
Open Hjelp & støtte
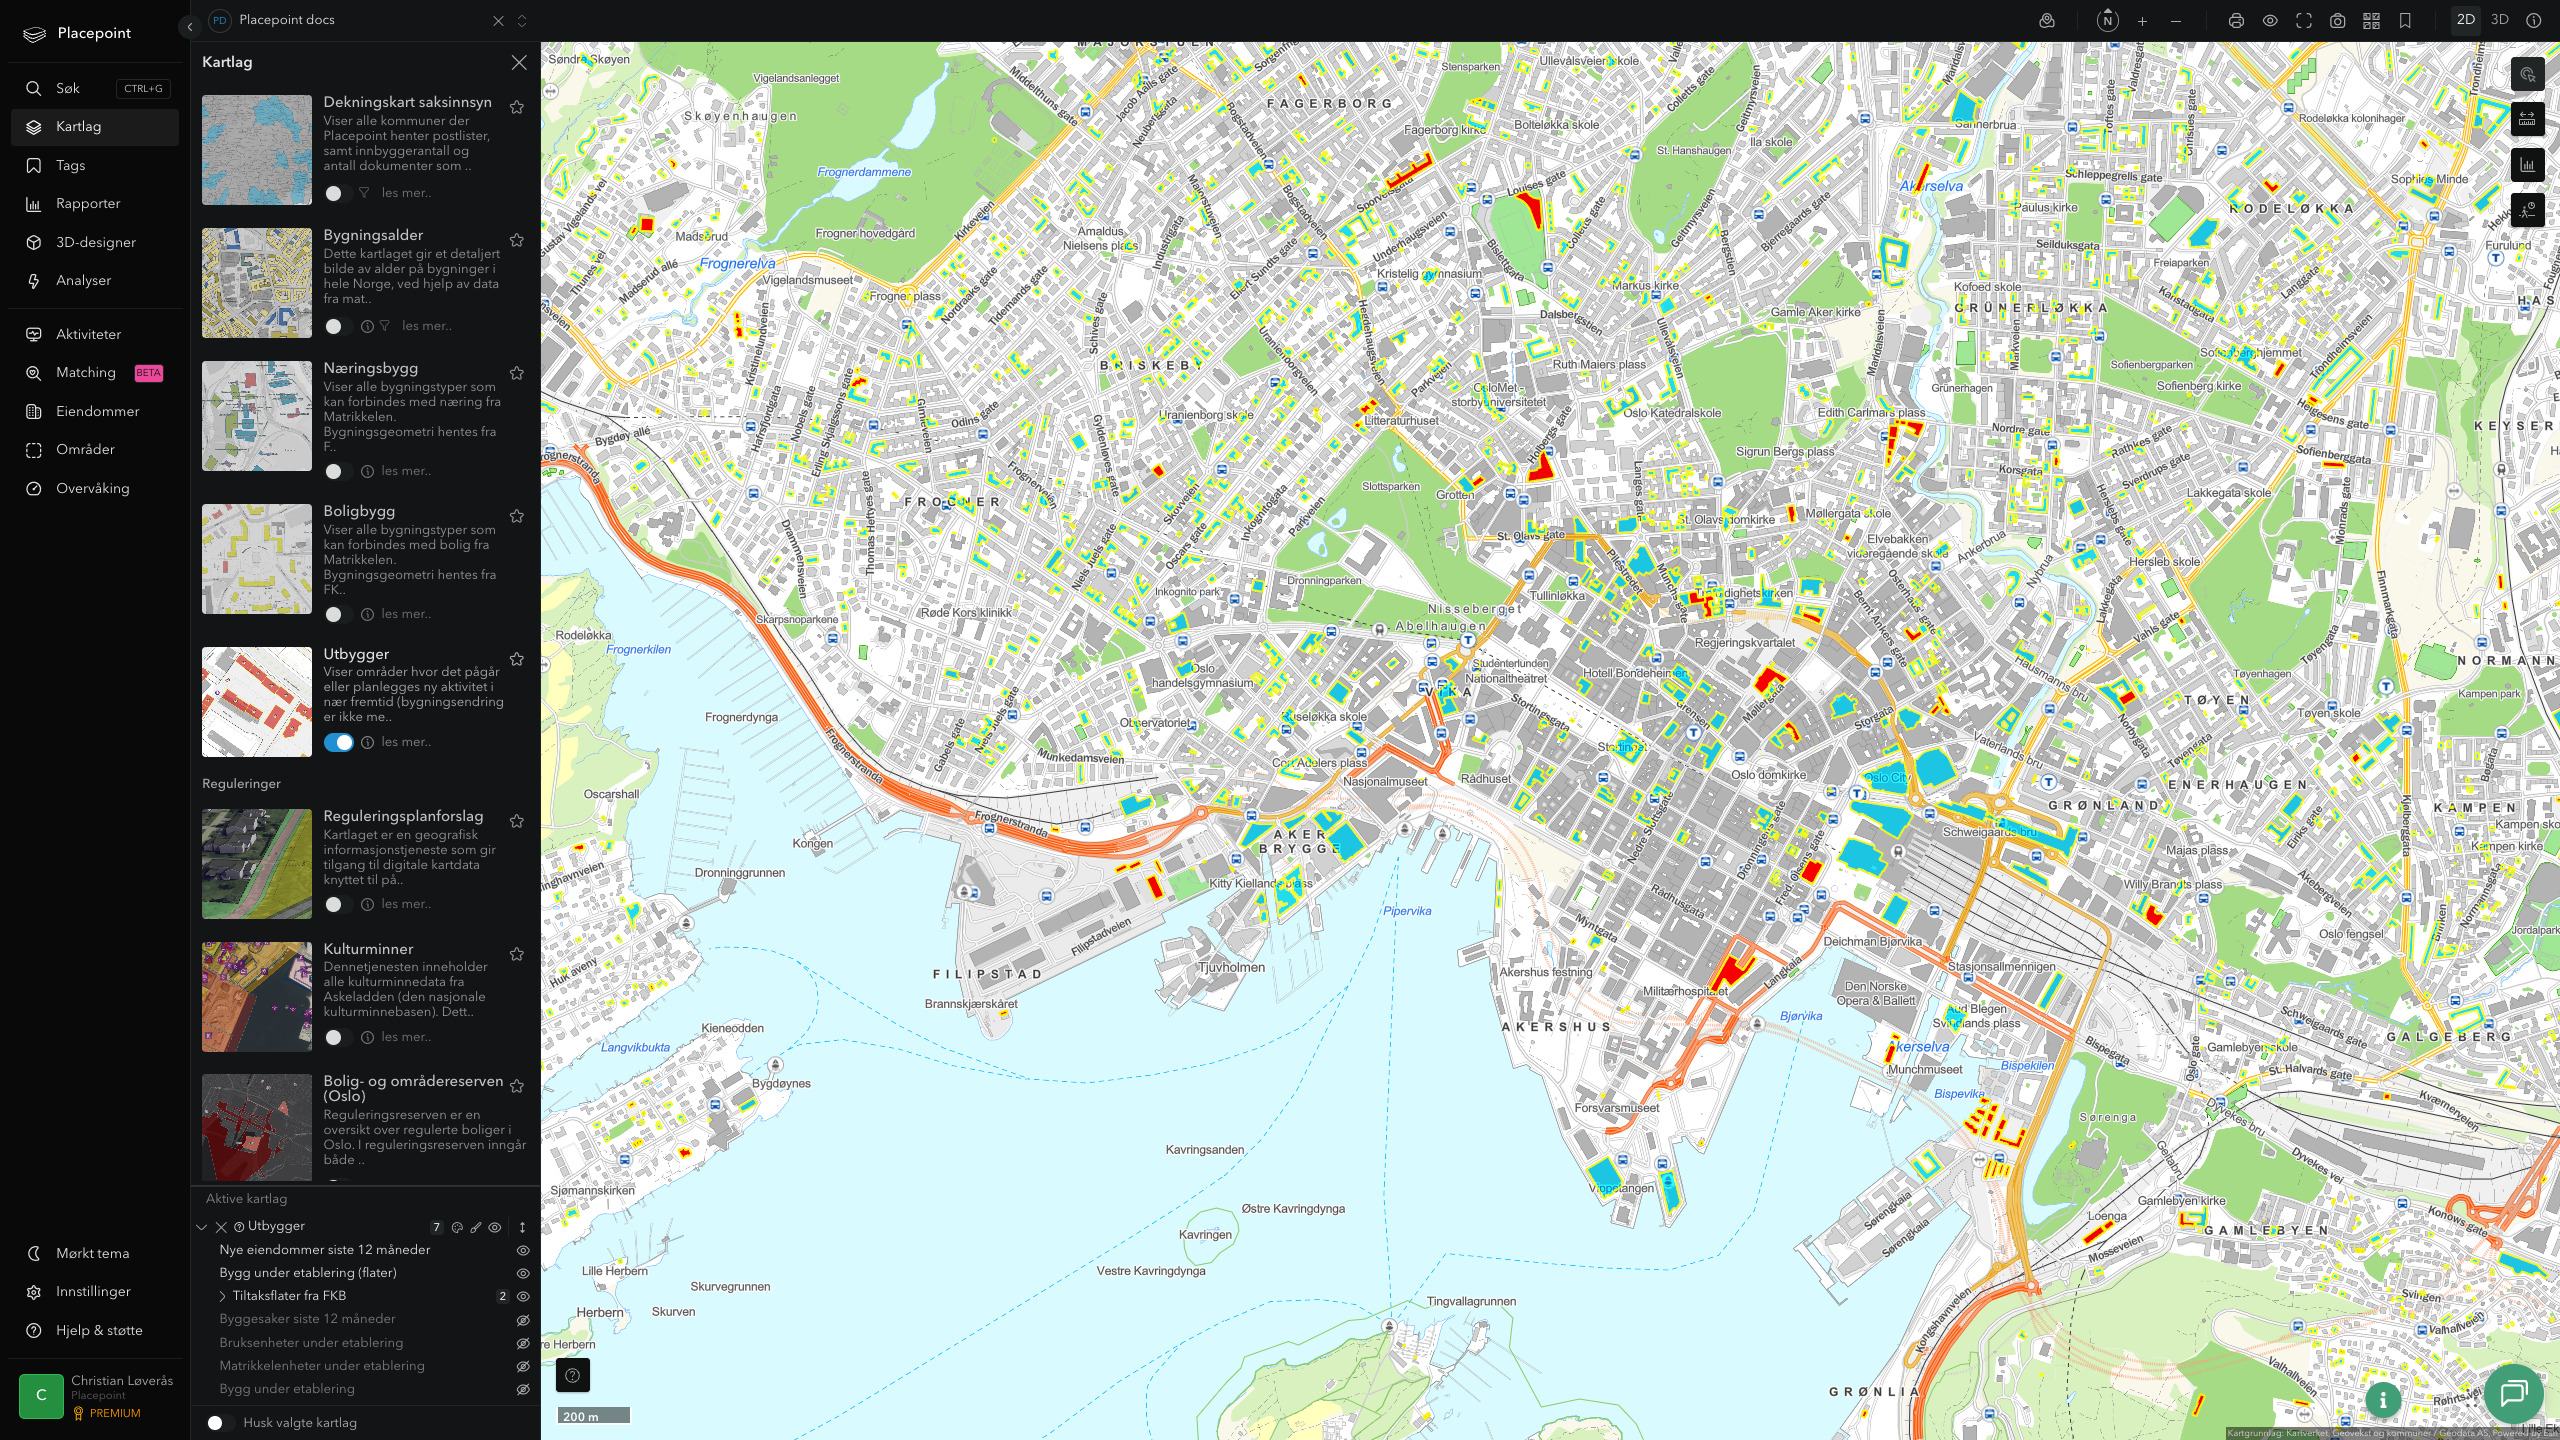click(95, 1331)
